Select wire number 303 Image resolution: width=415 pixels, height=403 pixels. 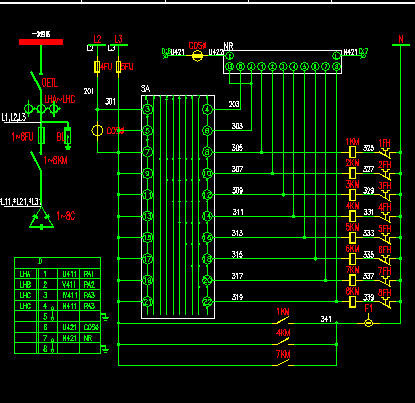click(x=237, y=126)
